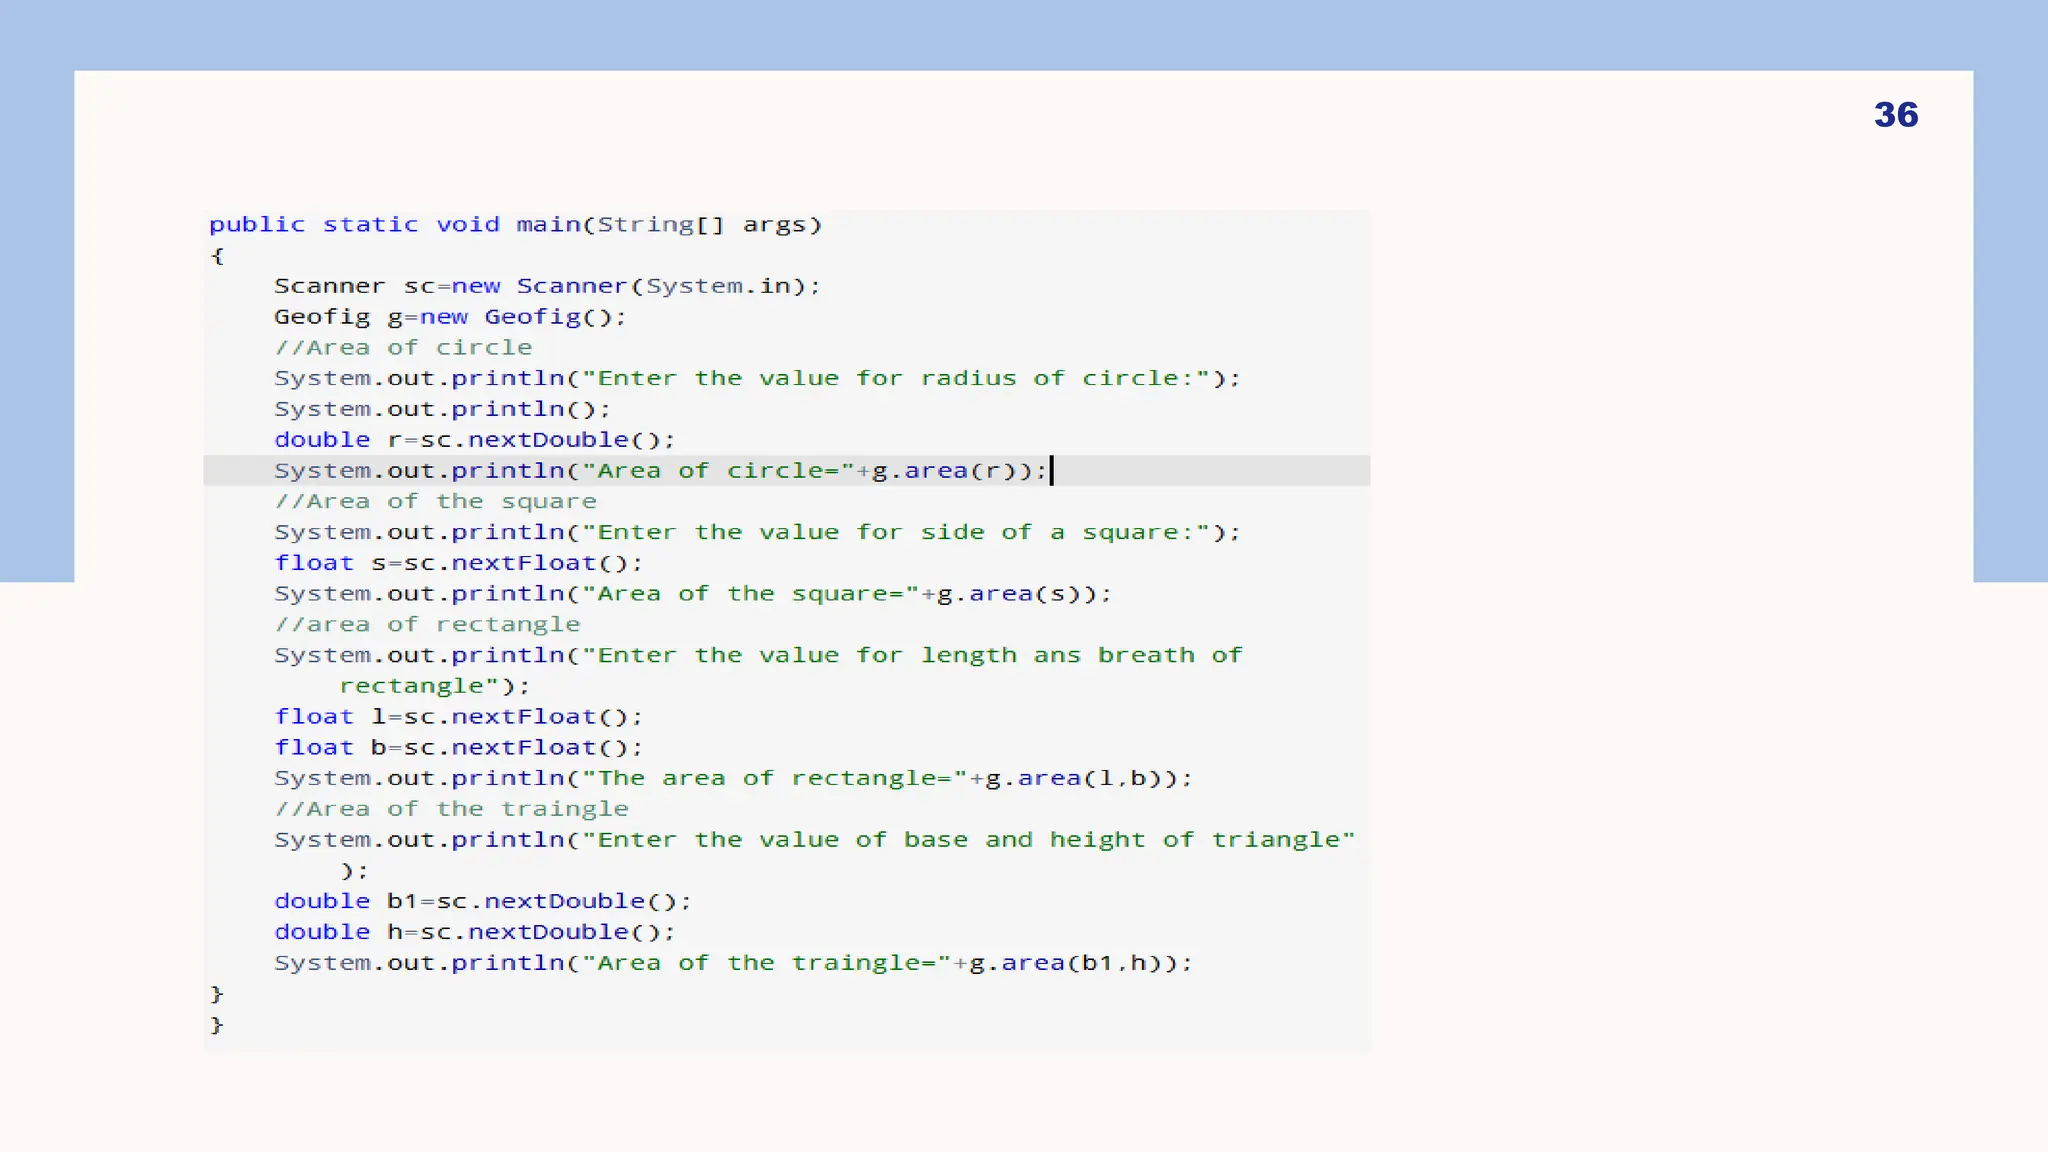Click the Area of the traingle= print line
The height and width of the screenshot is (1152, 2048).
click(x=733, y=963)
